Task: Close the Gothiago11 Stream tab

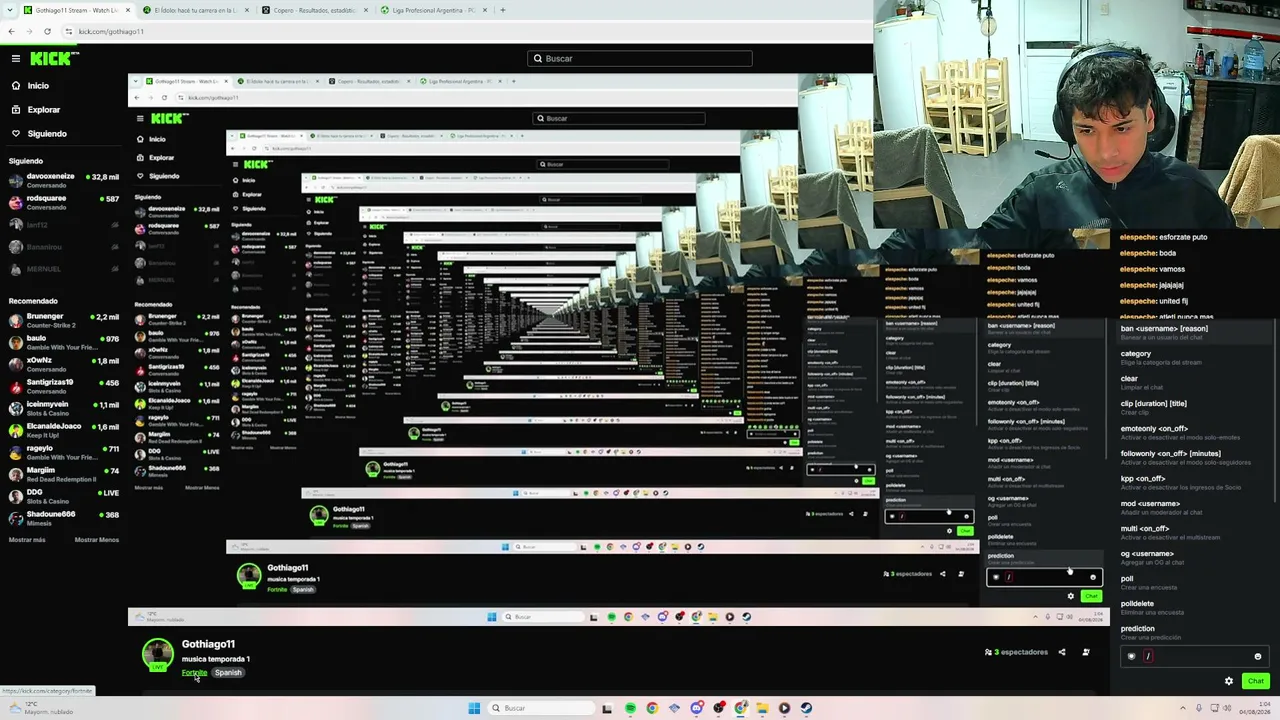Action: coord(128,10)
